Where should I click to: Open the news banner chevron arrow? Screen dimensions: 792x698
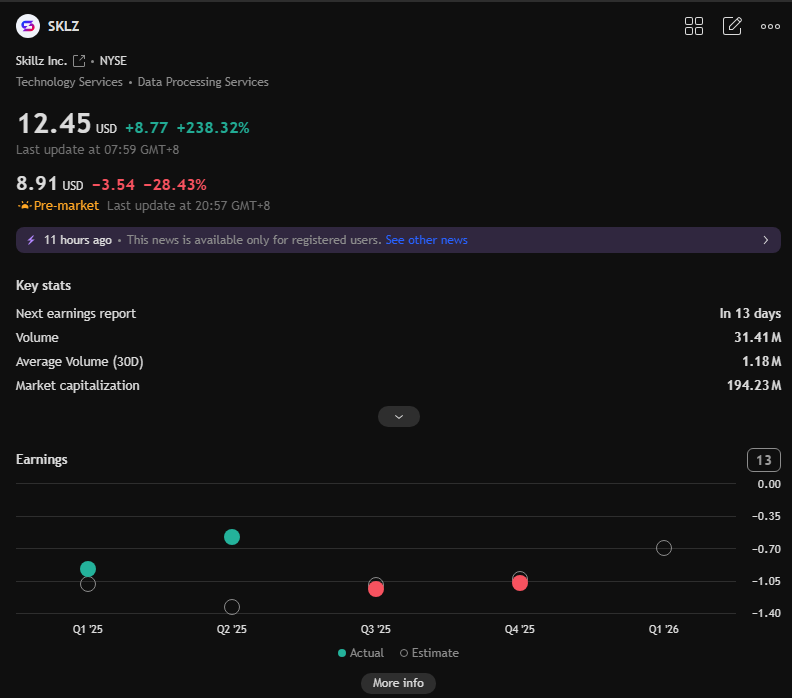(766, 240)
